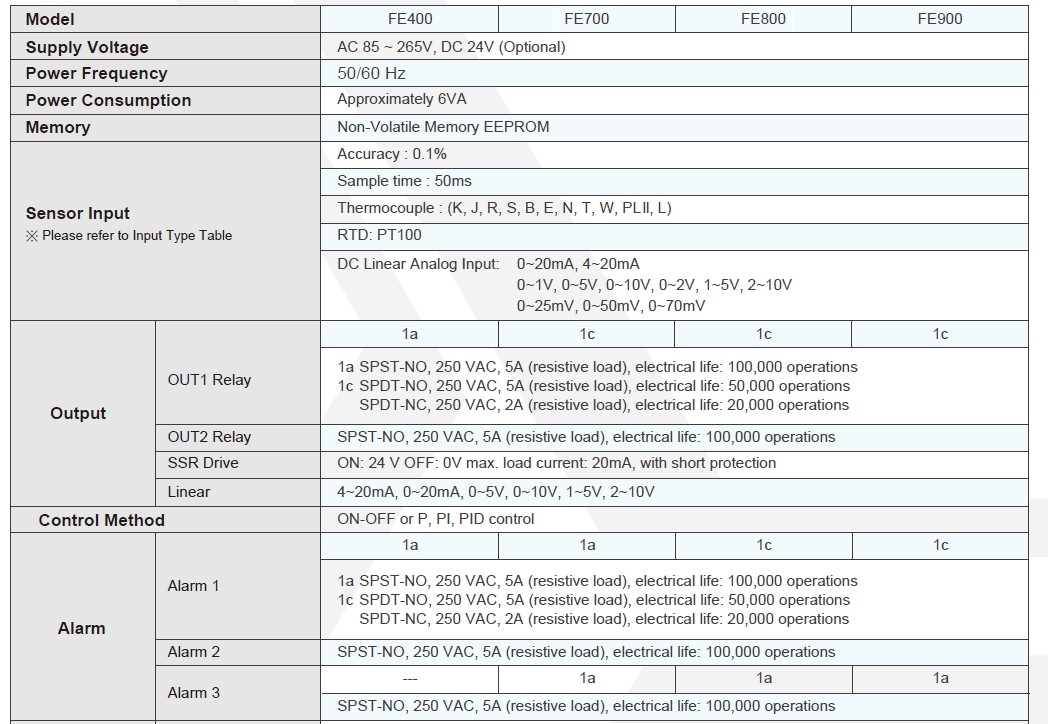Click the Alarm 1 label
The height and width of the screenshot is (724, 1048).
(193, 586)
